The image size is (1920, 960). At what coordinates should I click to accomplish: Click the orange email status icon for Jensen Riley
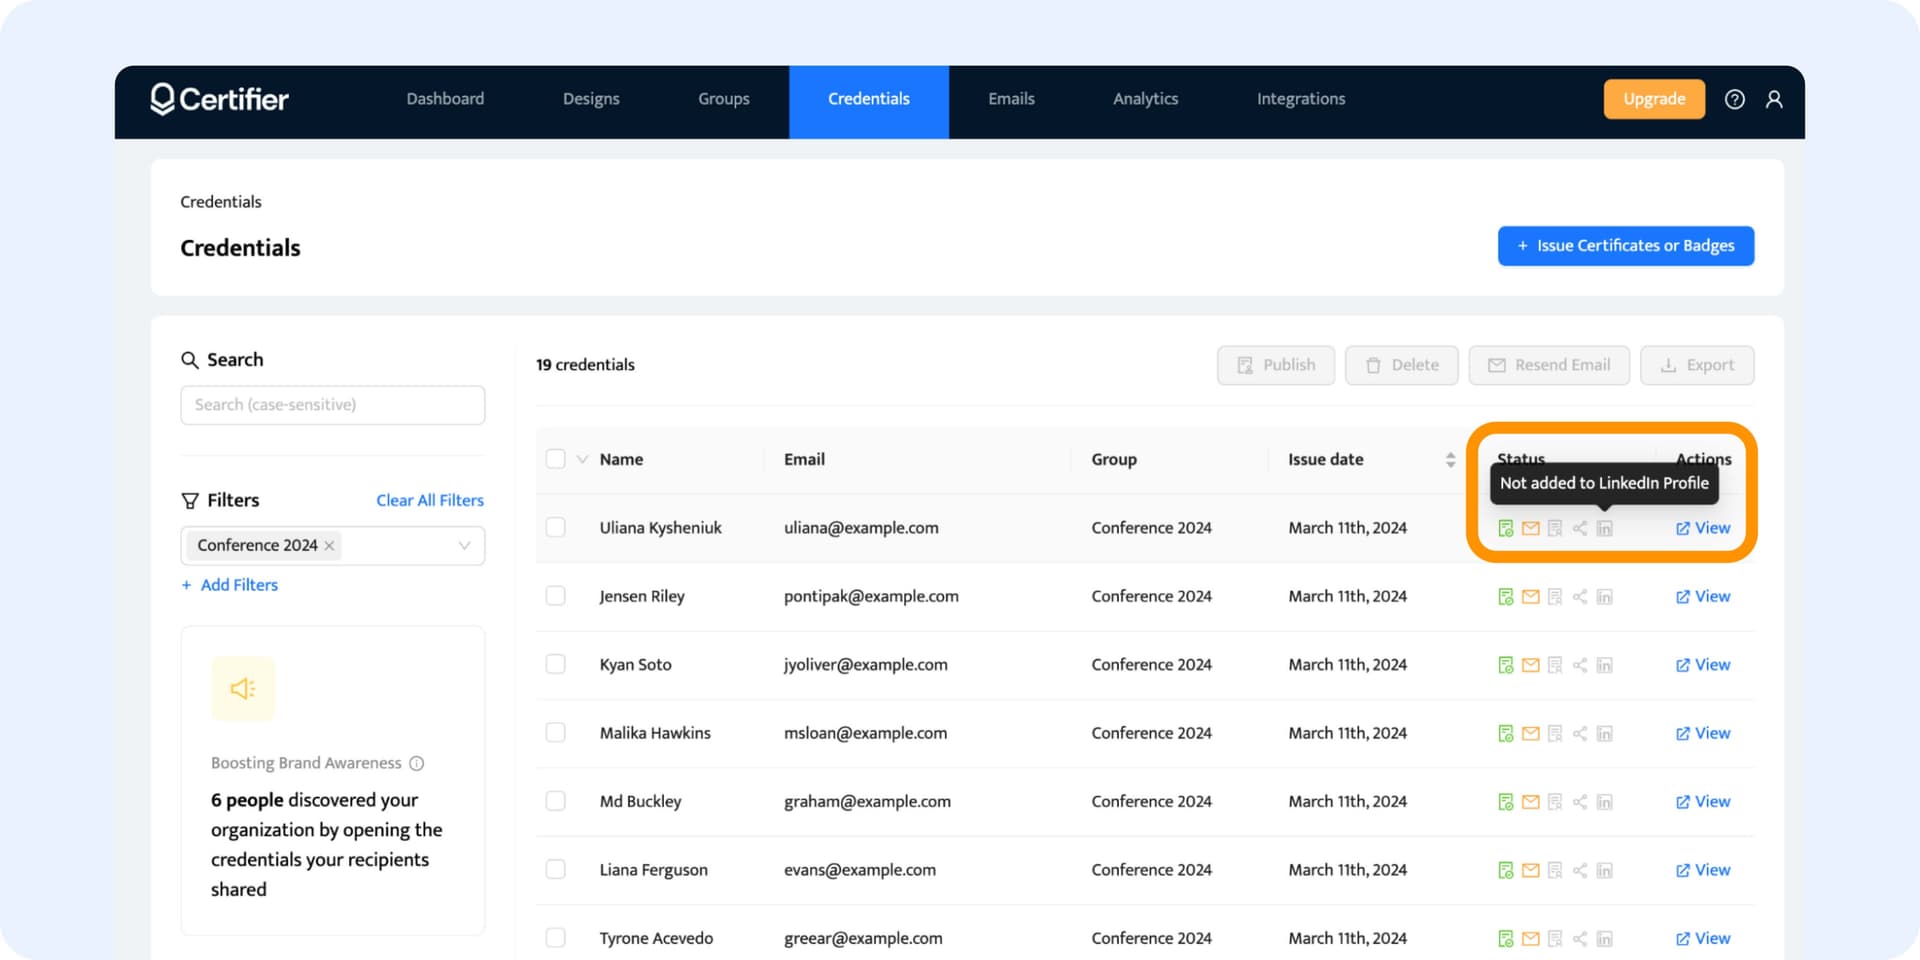(1529, 595)
